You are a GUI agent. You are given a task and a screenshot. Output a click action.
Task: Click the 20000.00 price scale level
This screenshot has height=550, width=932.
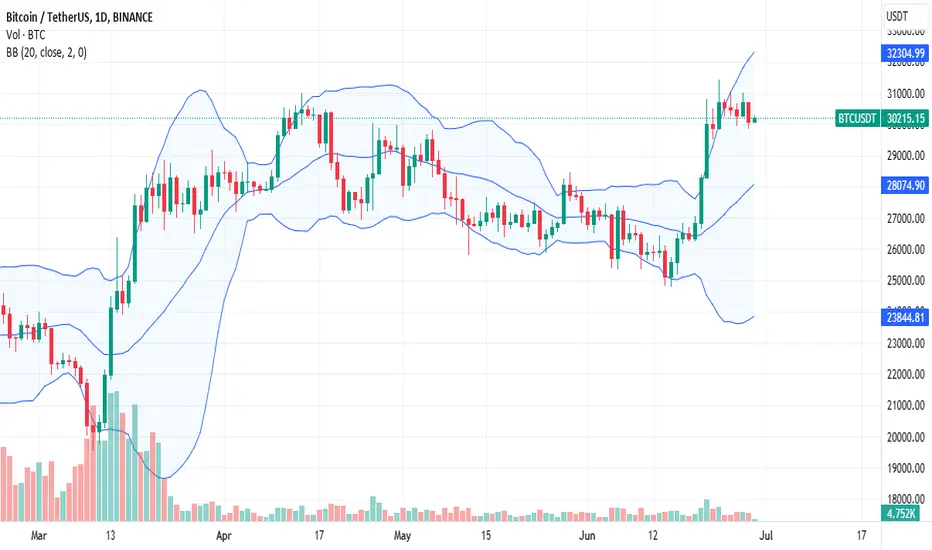coord(906,437)
